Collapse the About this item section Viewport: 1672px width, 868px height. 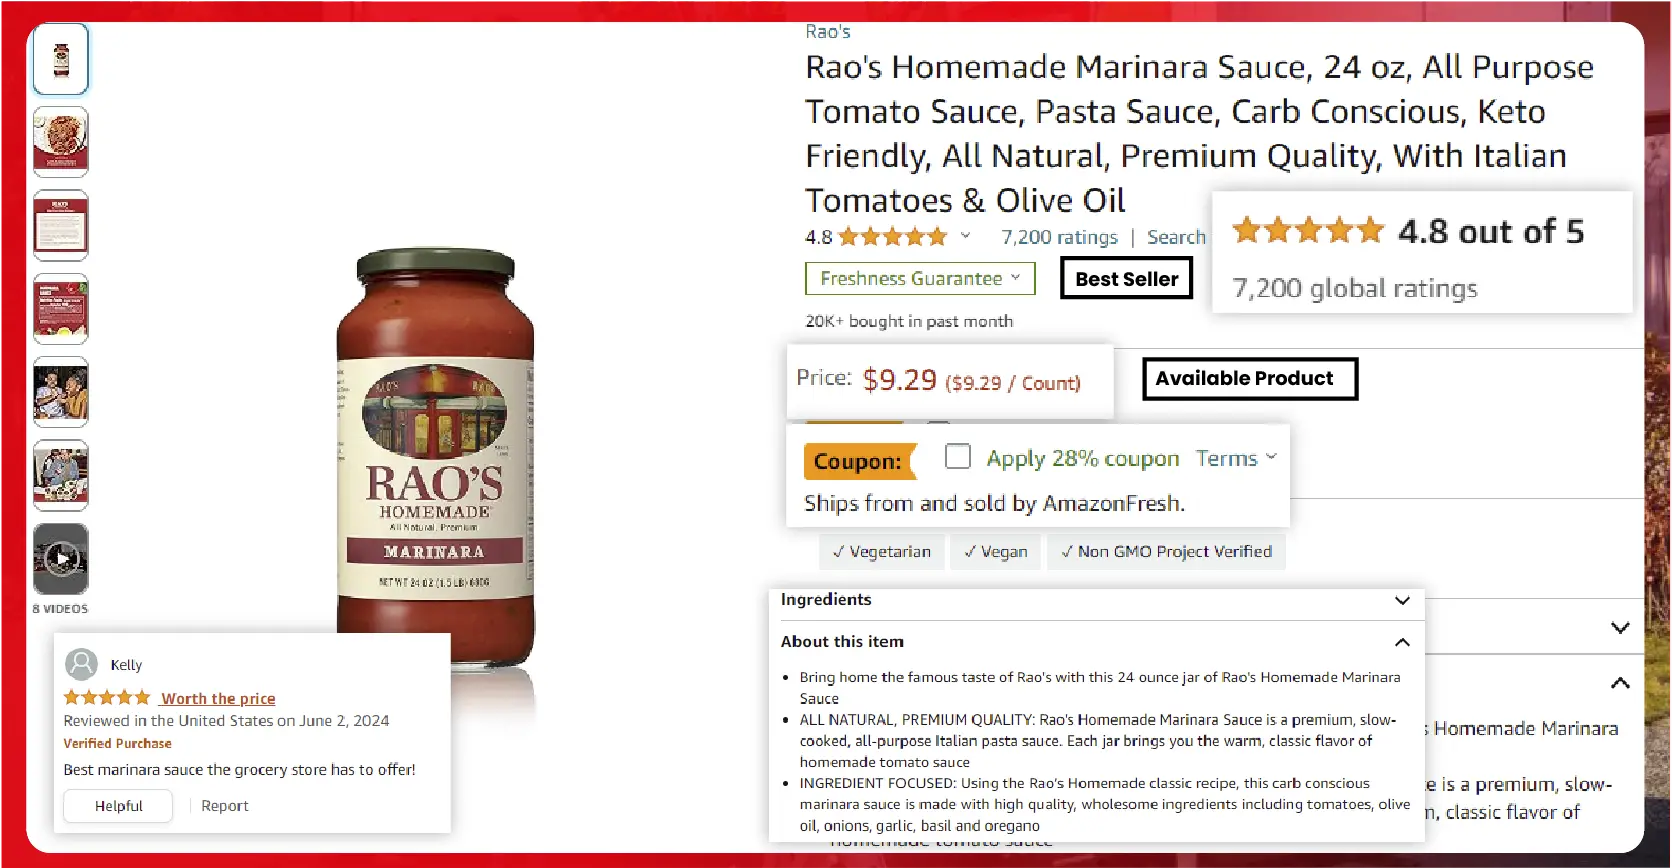tap(1402, 642)
